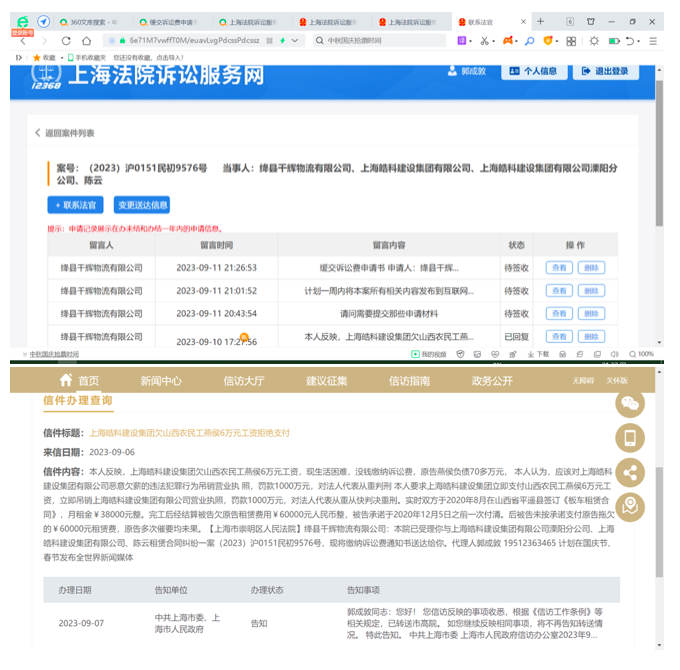
Task: Click the 变更送达信息 button
Action: pyautogui.click(x=142, y=205)
